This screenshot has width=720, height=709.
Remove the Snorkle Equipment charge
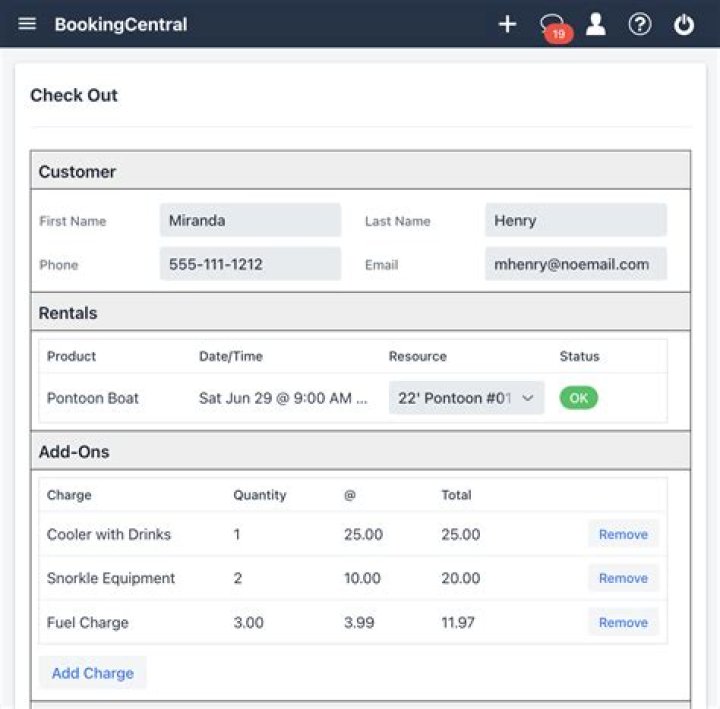(x=623, y=578)
